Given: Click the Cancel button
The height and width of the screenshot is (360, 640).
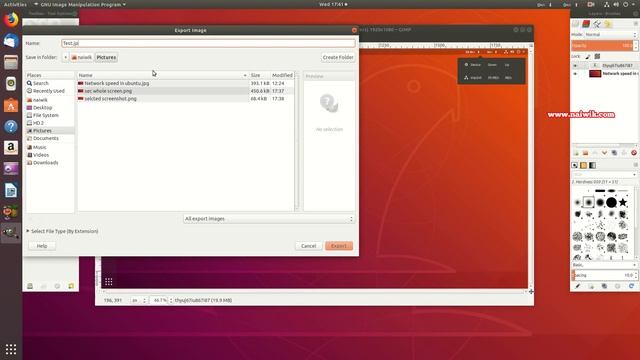Looking at the screenshot, I should (x=309, y=246).
